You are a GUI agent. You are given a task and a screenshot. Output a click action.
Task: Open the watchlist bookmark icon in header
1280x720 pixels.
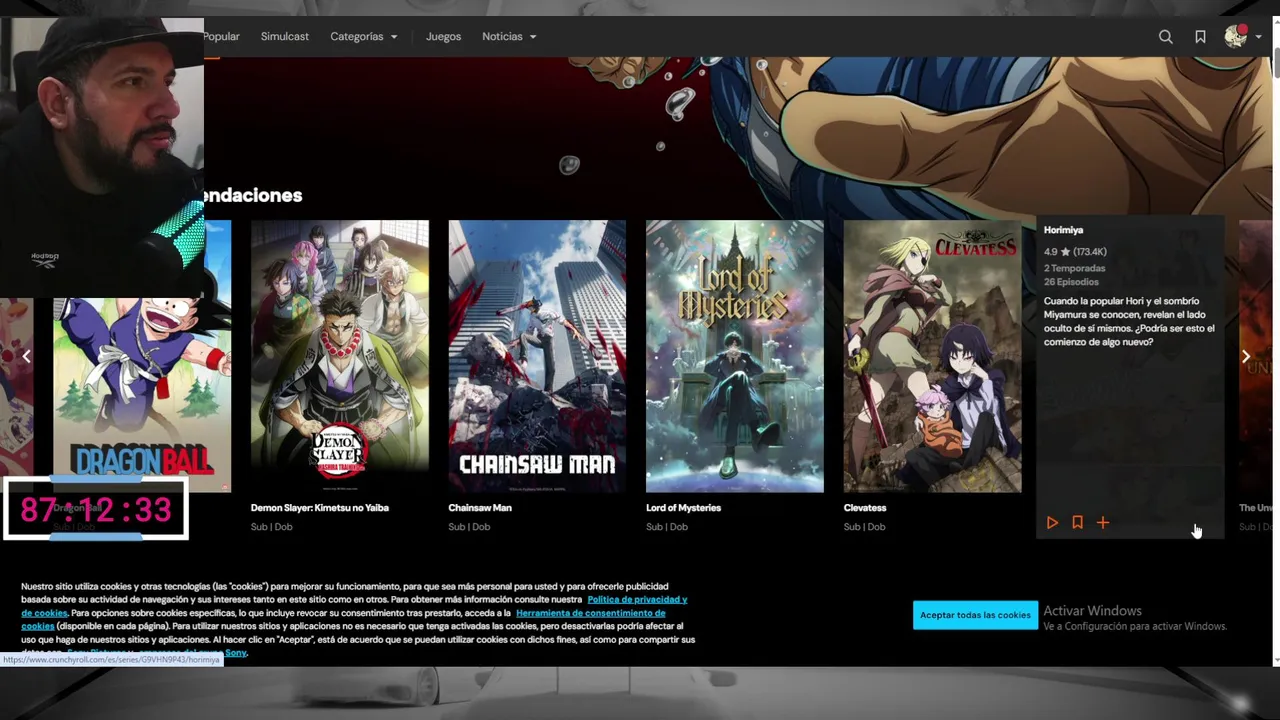[x=1200, y=36]
